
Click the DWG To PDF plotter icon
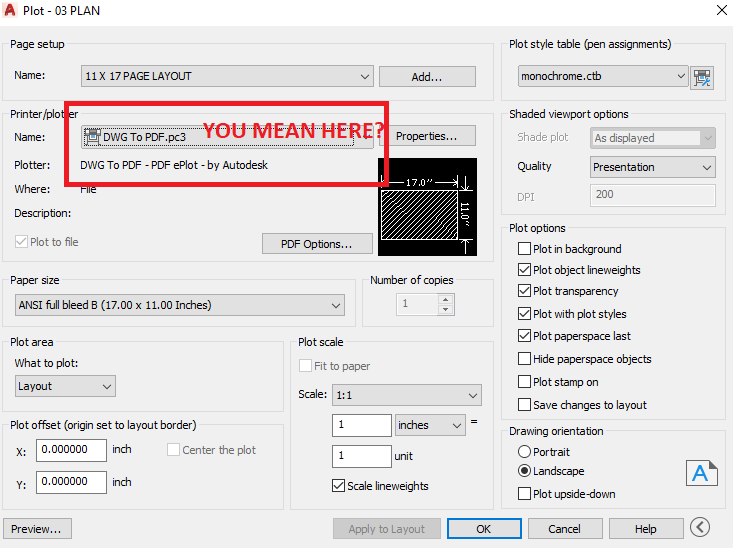point(92,137)
